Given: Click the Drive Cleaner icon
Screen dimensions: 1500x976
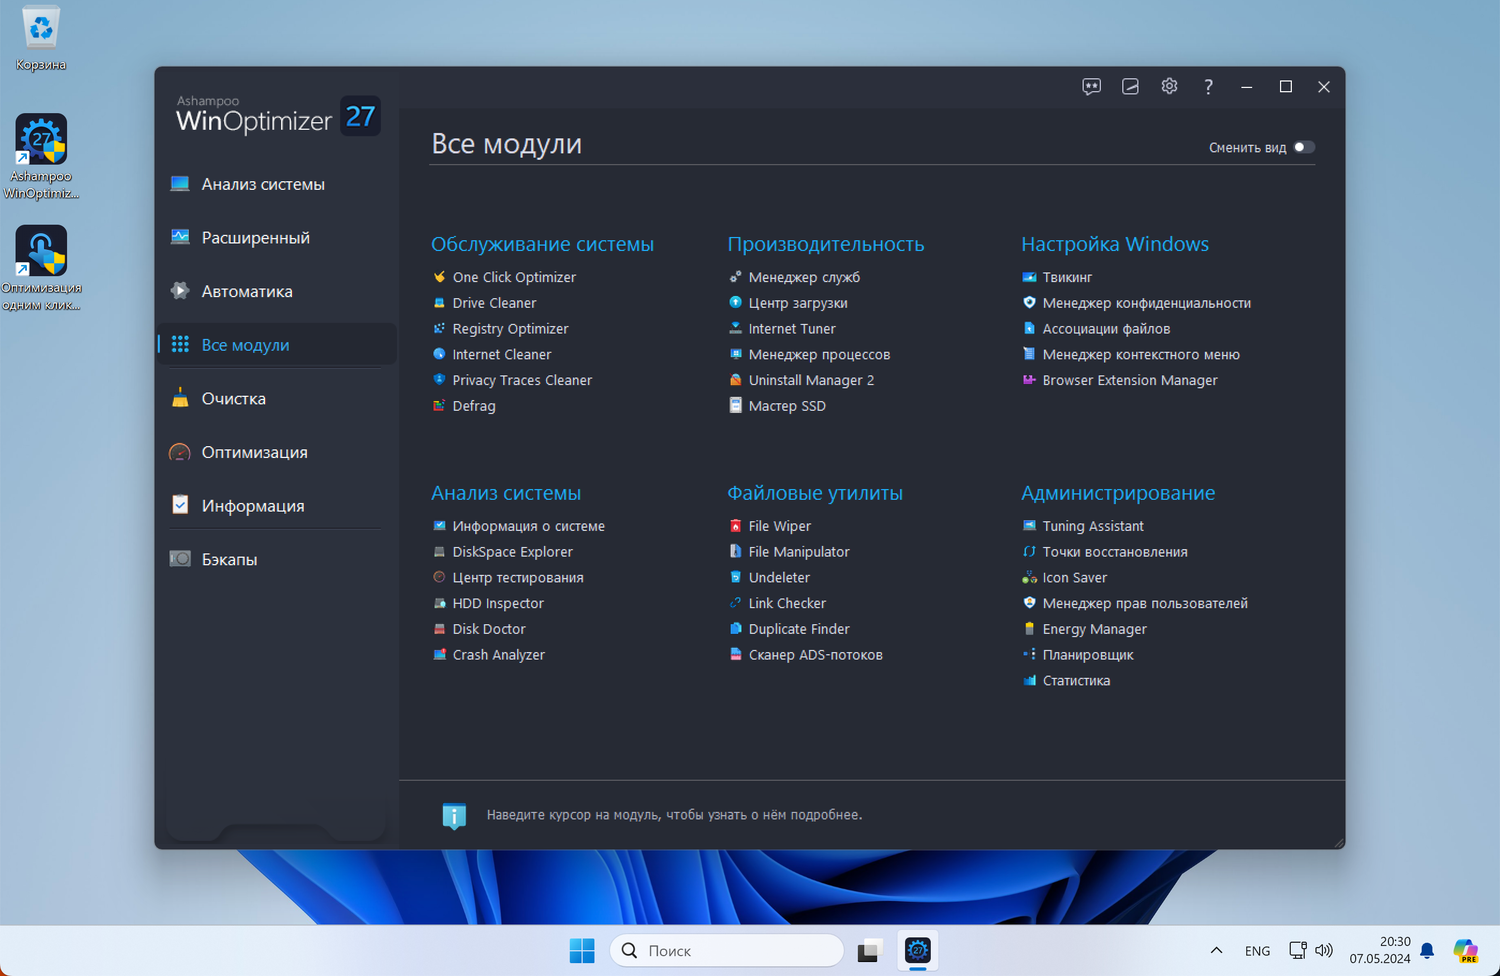Looking at the screenshot, I should pyautogui.click(x=439, y=303).
